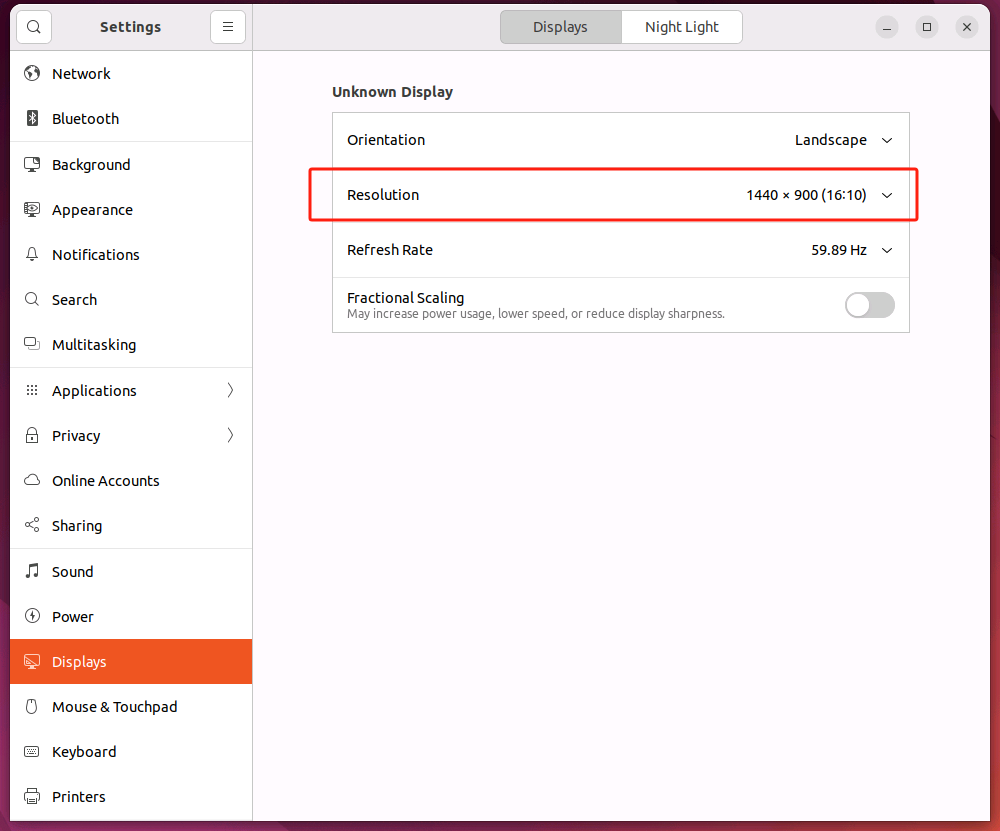Click the Keyboard icon in sidebar
This screenshot has width=1000, height=831.
(x=32, y=751)
